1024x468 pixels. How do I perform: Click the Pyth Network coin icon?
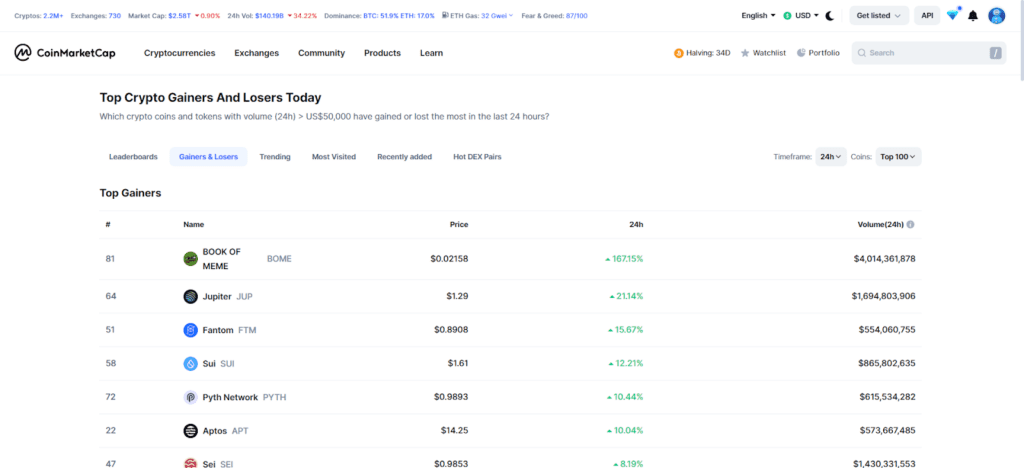tap(190, 397)
